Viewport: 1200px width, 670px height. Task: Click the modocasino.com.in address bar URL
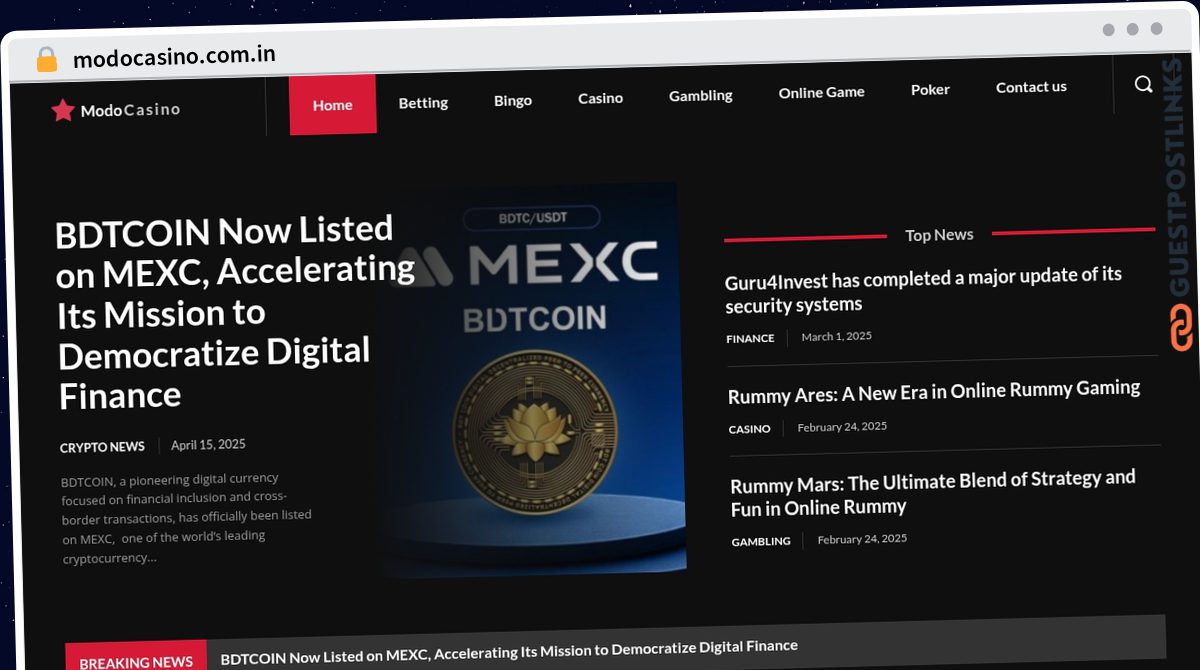(174, 56)
